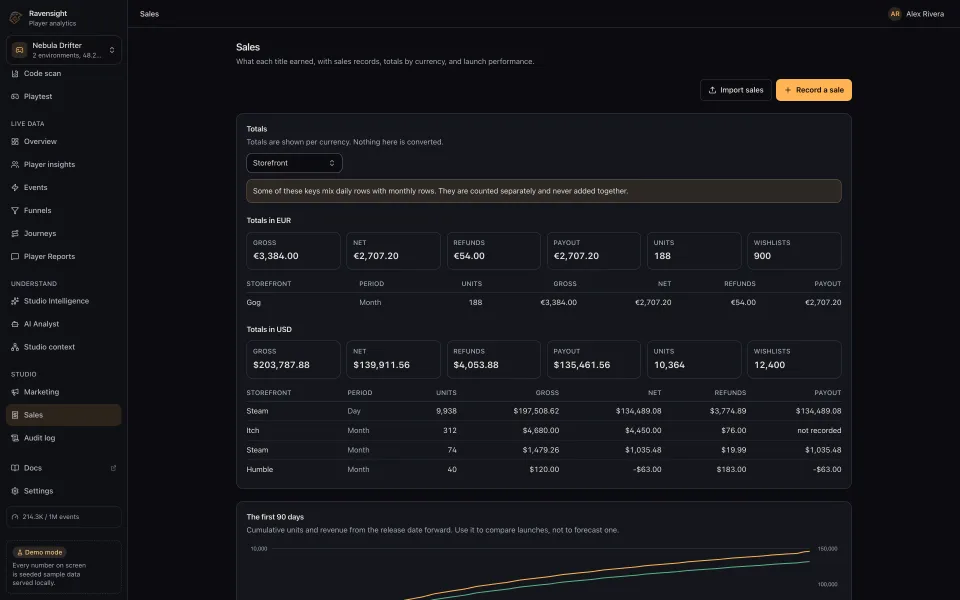Click the Overview grid icon
The height and width of the screenshot is (600, 960).
click(x=15, y=141)
